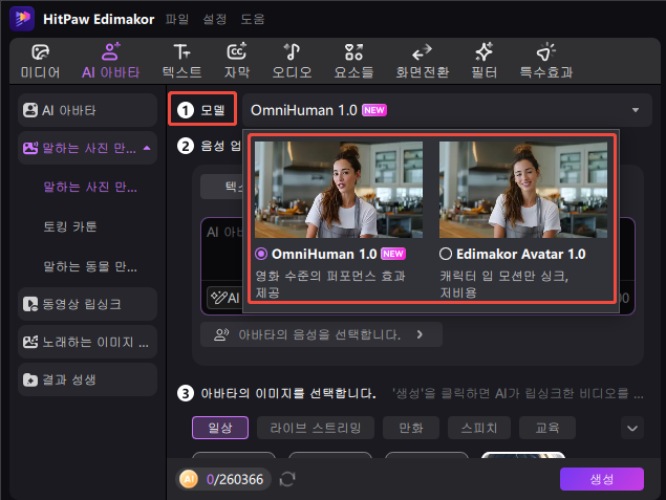Select the 교육 category tab
The height and width of the screenshot is (500, 666).
[547, 428]
